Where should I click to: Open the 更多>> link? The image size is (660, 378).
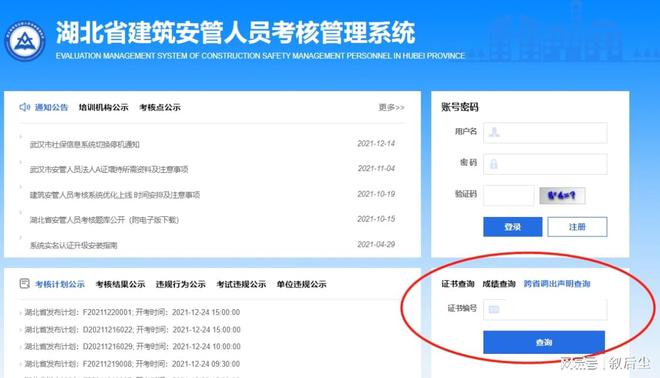point(391,107)
